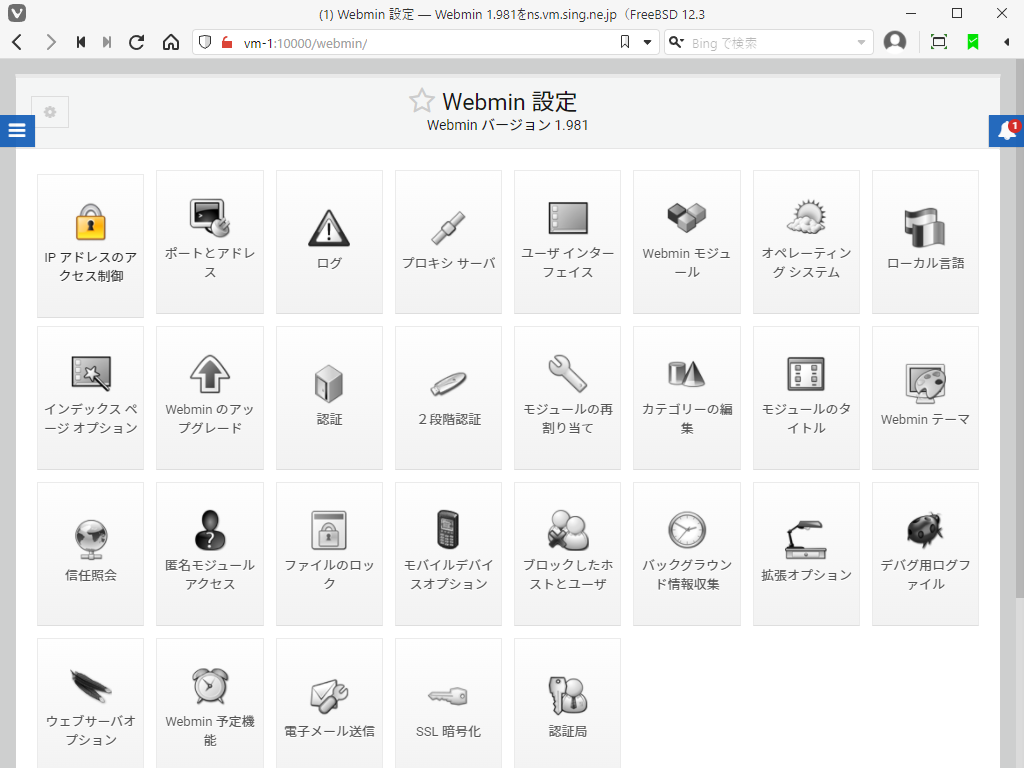Open the ログ settings icon
Viewport: 1024px width, 768px height.
pos(329,242)
